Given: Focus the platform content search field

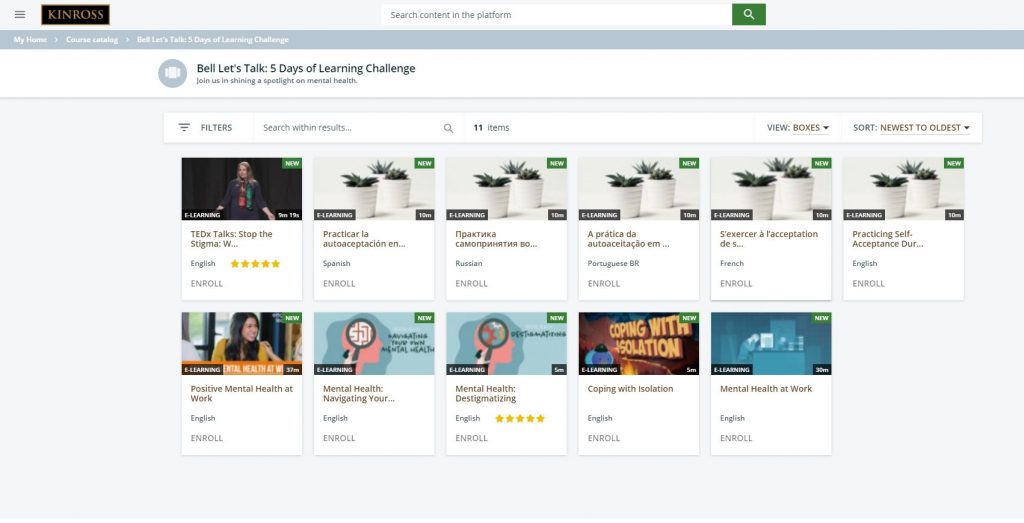Looking at the screenshot, I should pyautogui.click(x=555, y=15).
